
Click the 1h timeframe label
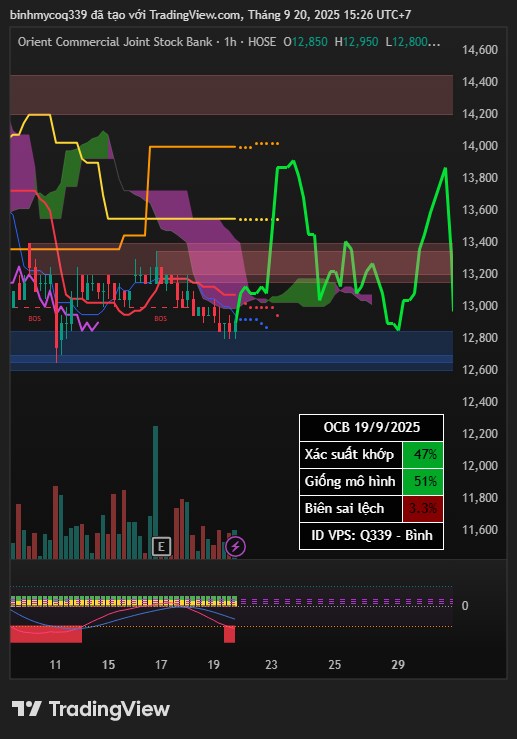(230, 42)
